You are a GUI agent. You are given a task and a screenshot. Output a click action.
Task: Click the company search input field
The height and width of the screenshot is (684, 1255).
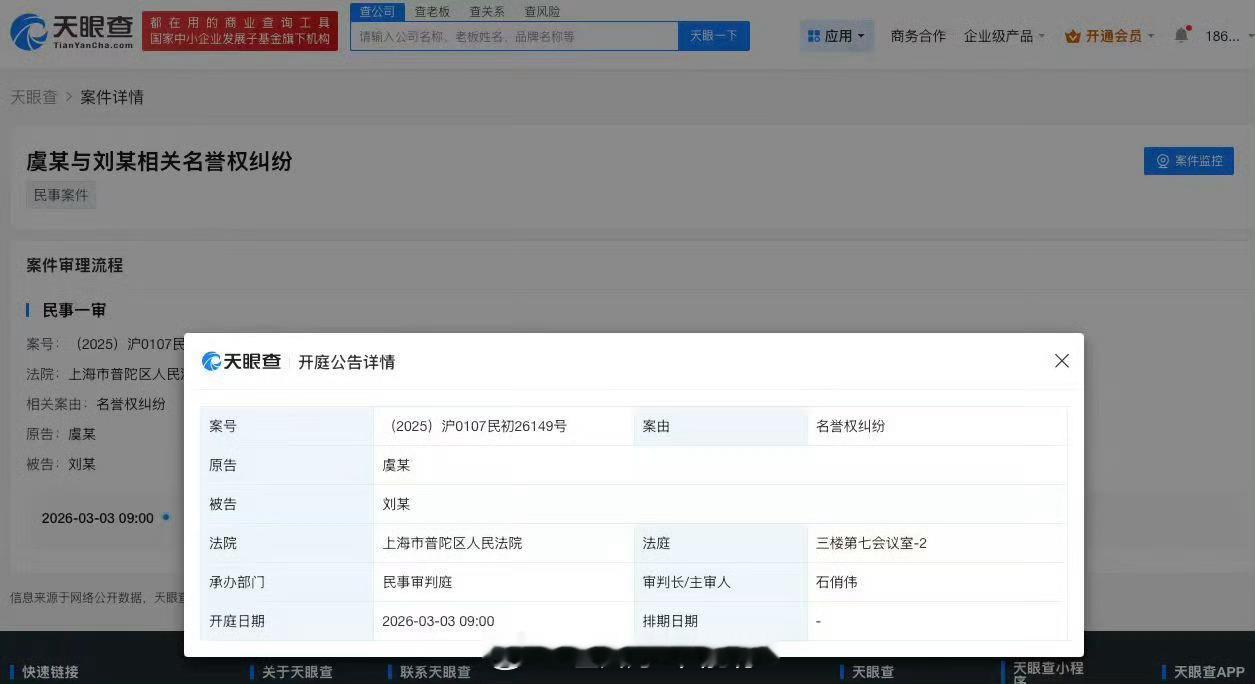pyautogui.click(x=514, y=35)
